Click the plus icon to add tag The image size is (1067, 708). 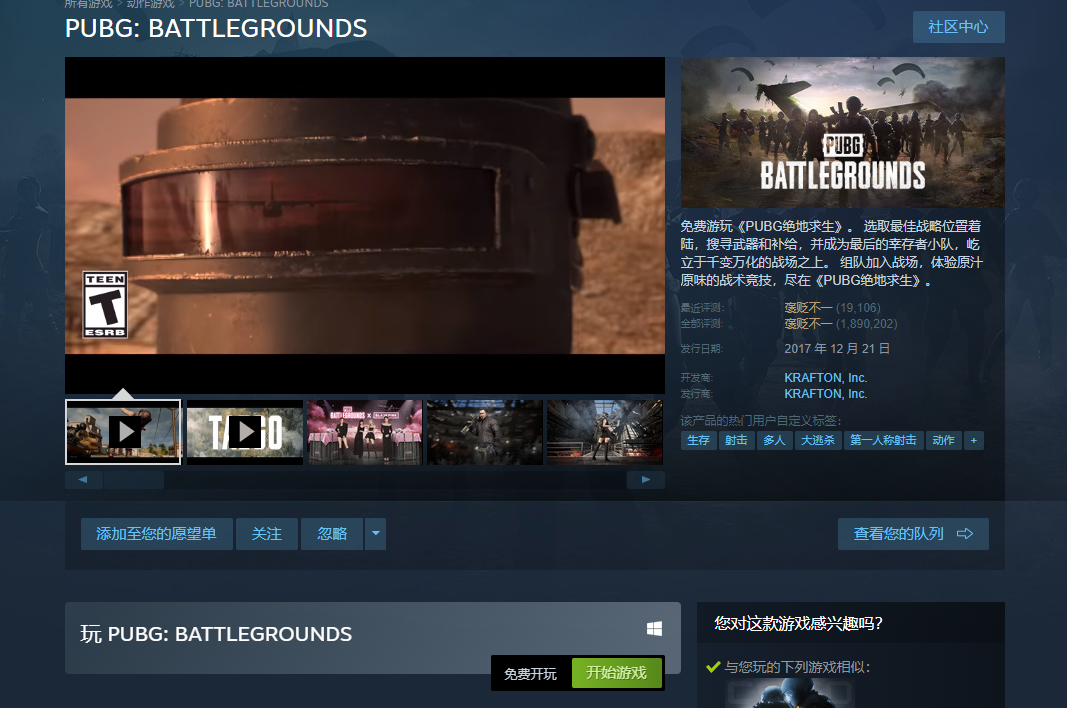[x=973, y=440]
